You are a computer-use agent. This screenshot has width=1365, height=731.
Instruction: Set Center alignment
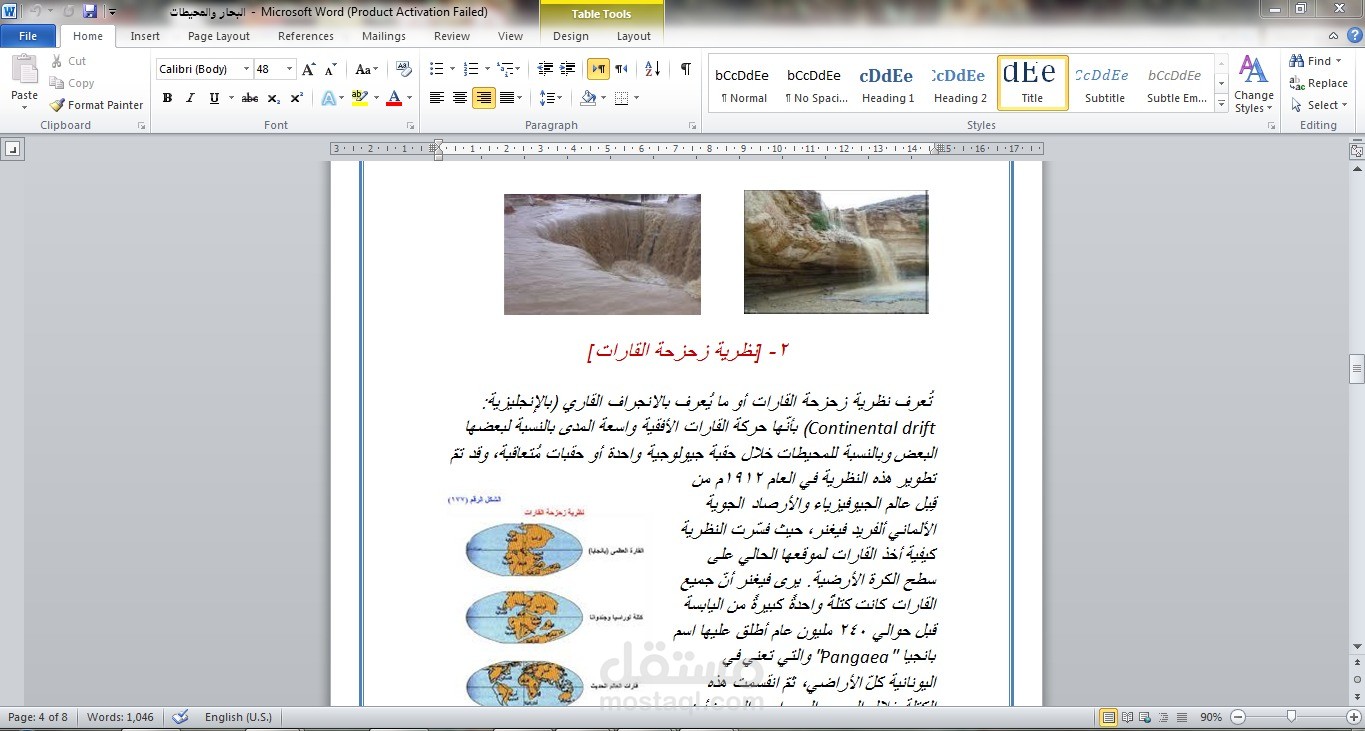(x=460, y=98)
